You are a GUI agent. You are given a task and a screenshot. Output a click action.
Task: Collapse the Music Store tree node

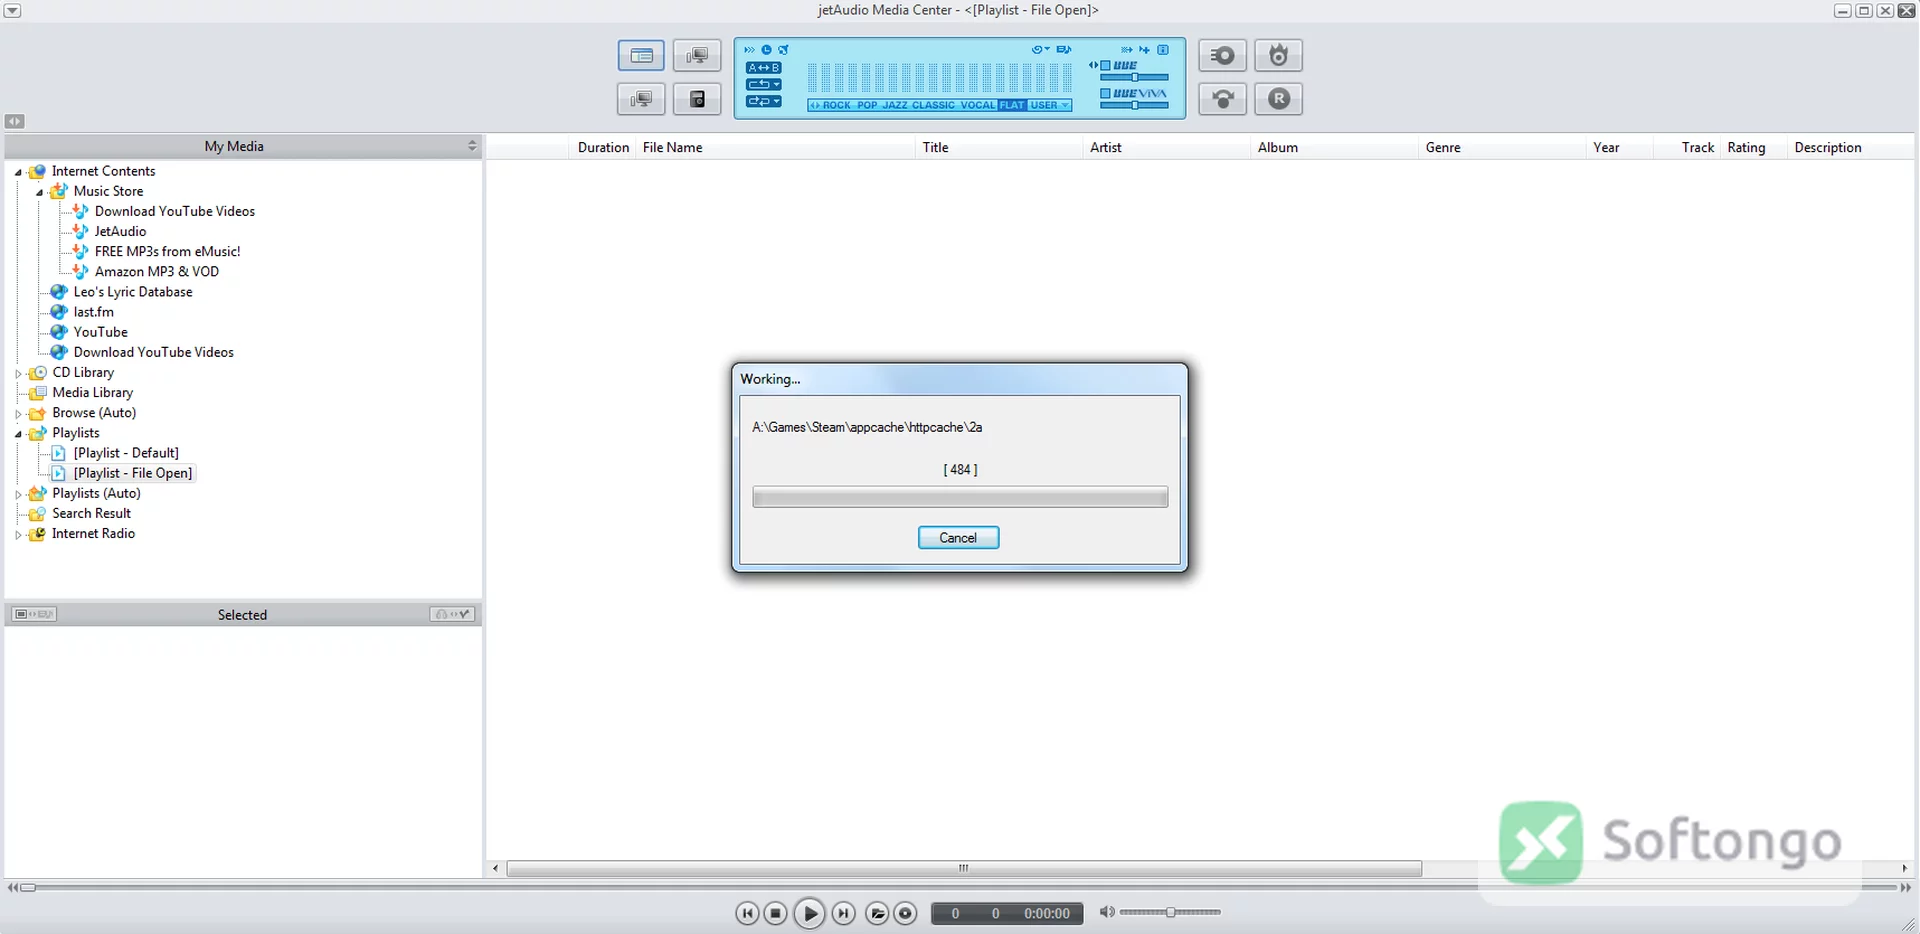click(40, 192)
